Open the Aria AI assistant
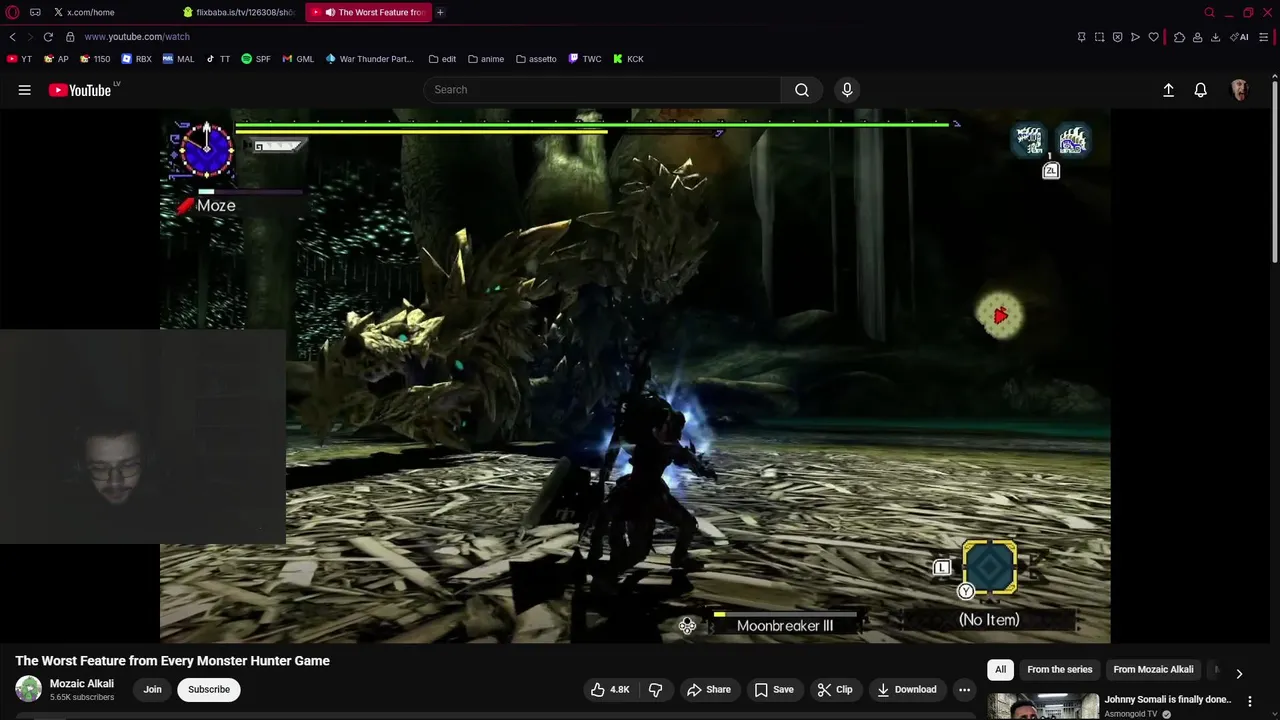Image resolution: width=1280 pixels, height=720 pixels. 1239,37
